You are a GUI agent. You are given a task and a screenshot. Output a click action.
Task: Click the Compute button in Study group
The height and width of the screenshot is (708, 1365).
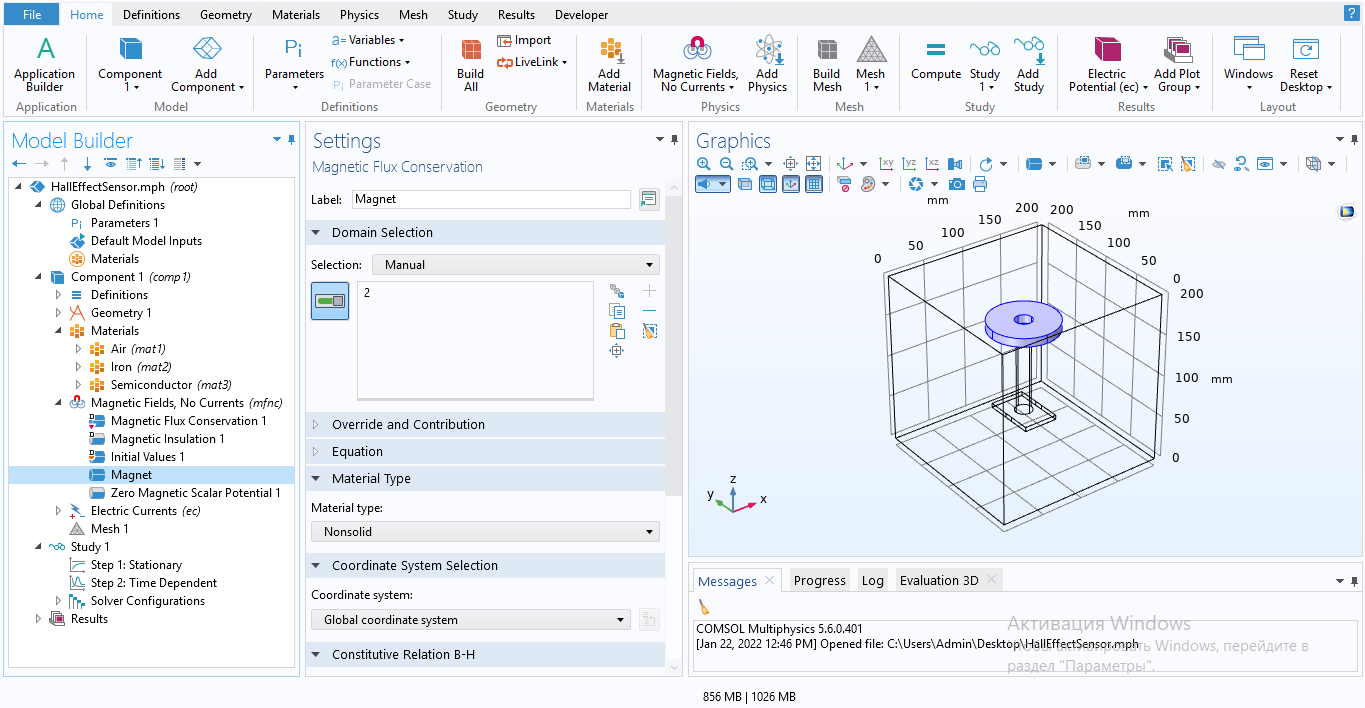point(936,60)
